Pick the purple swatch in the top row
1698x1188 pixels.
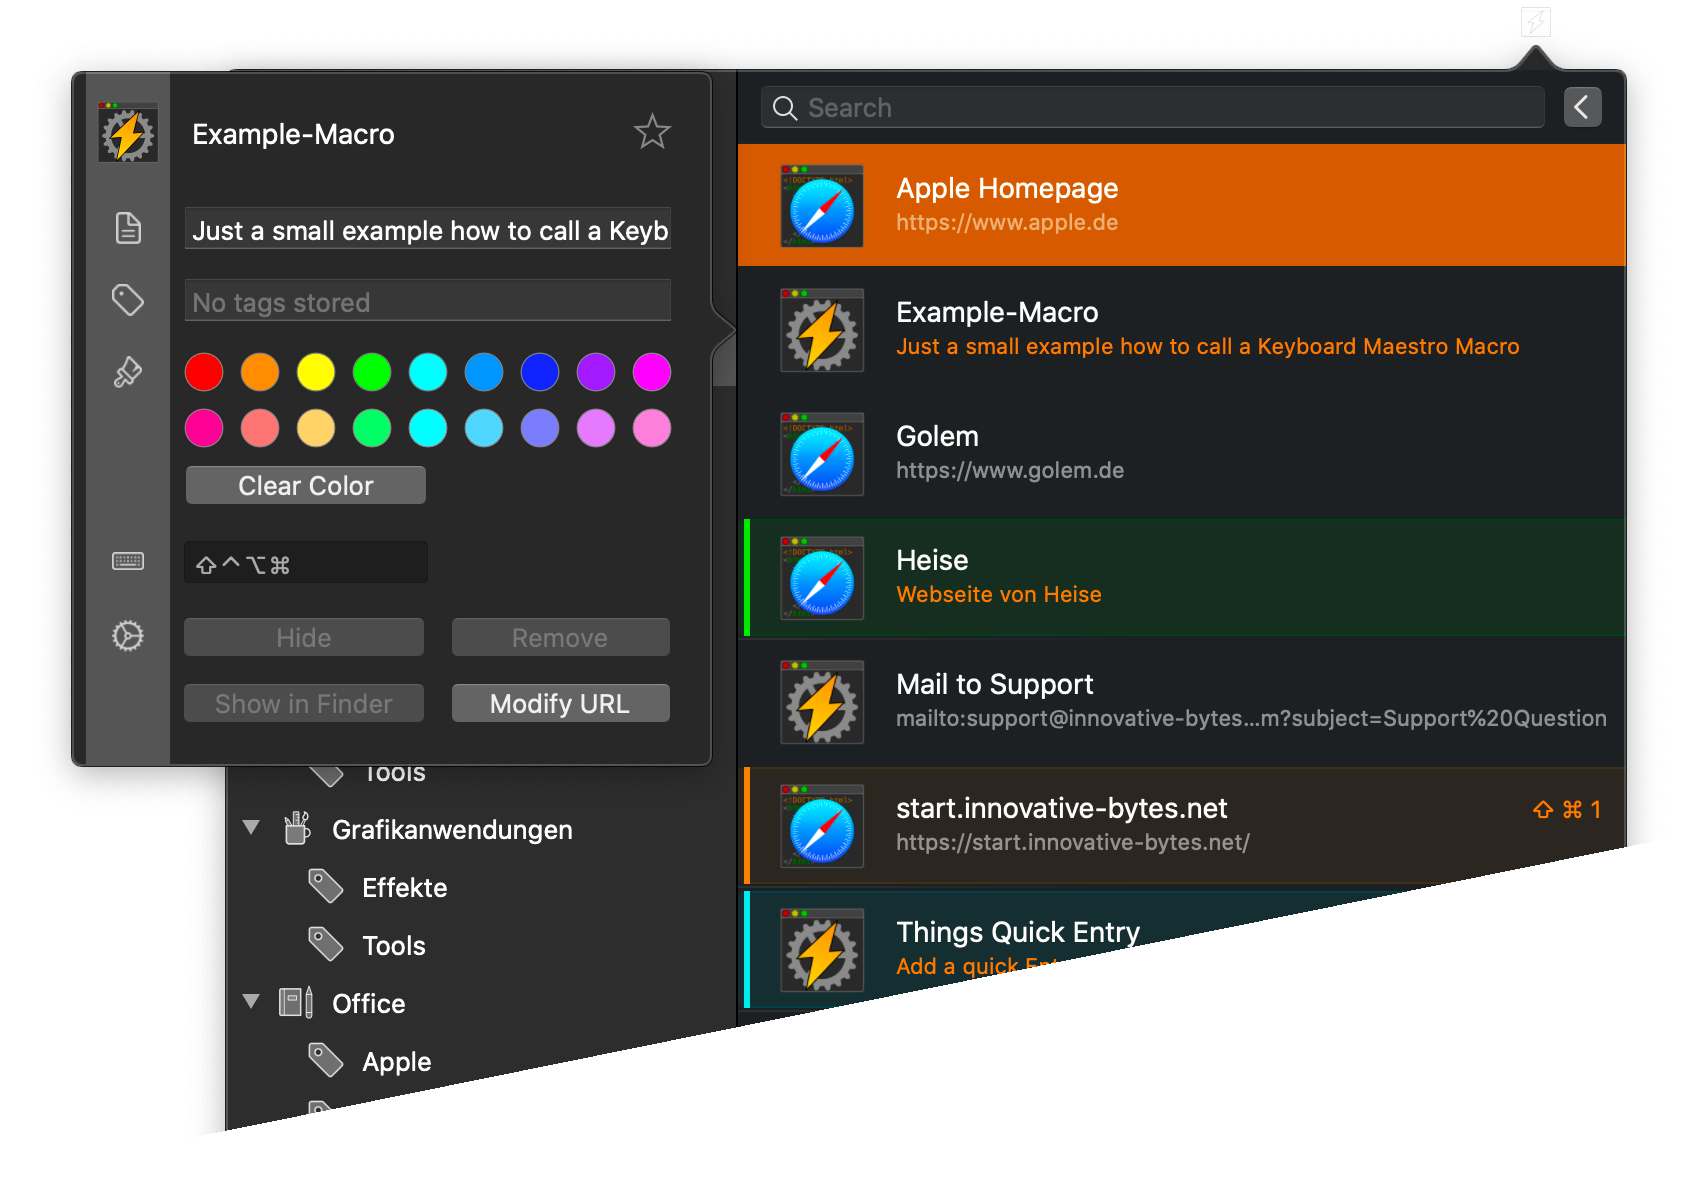click(596, 372)
